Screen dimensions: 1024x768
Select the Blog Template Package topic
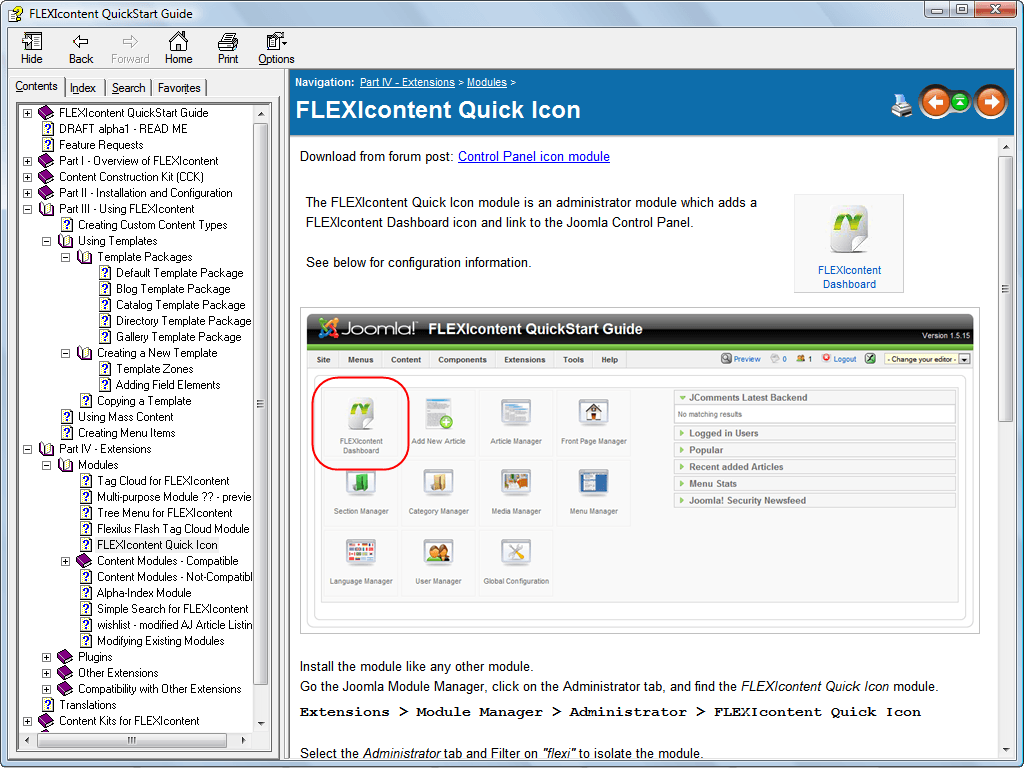coord(173,289)
